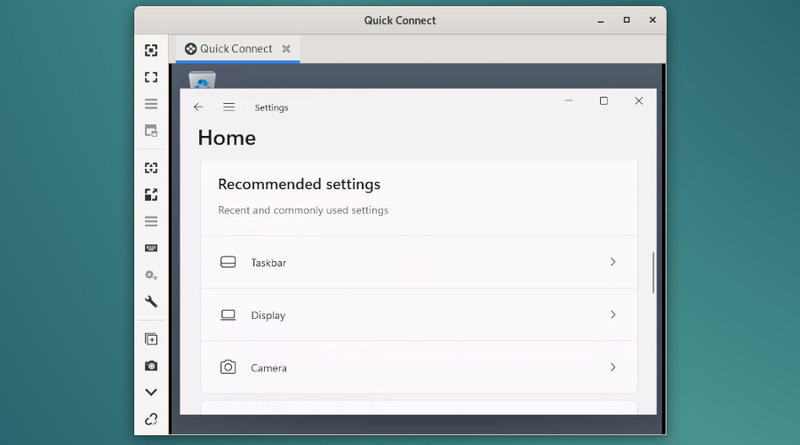Open the preferences gears icon in sidebar

click(x=151, y=275)
